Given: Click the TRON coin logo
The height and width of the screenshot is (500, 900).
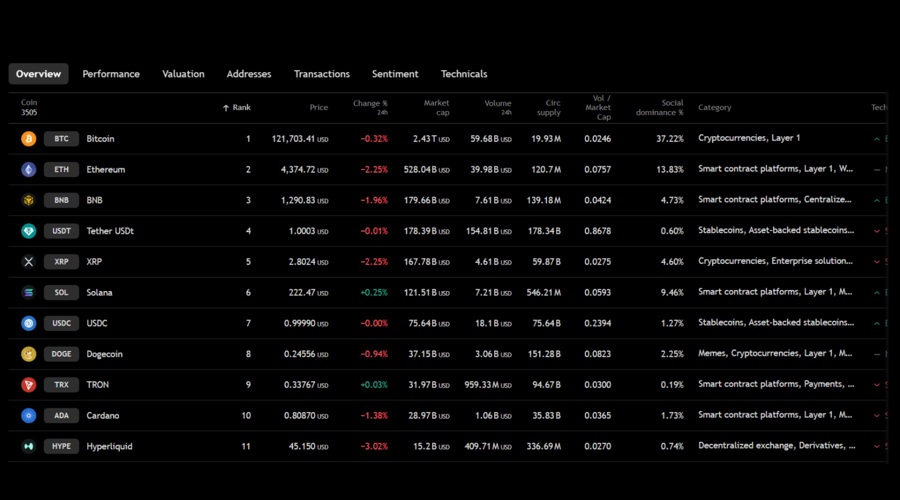Looking at the screenshot, I should [29, 385].
